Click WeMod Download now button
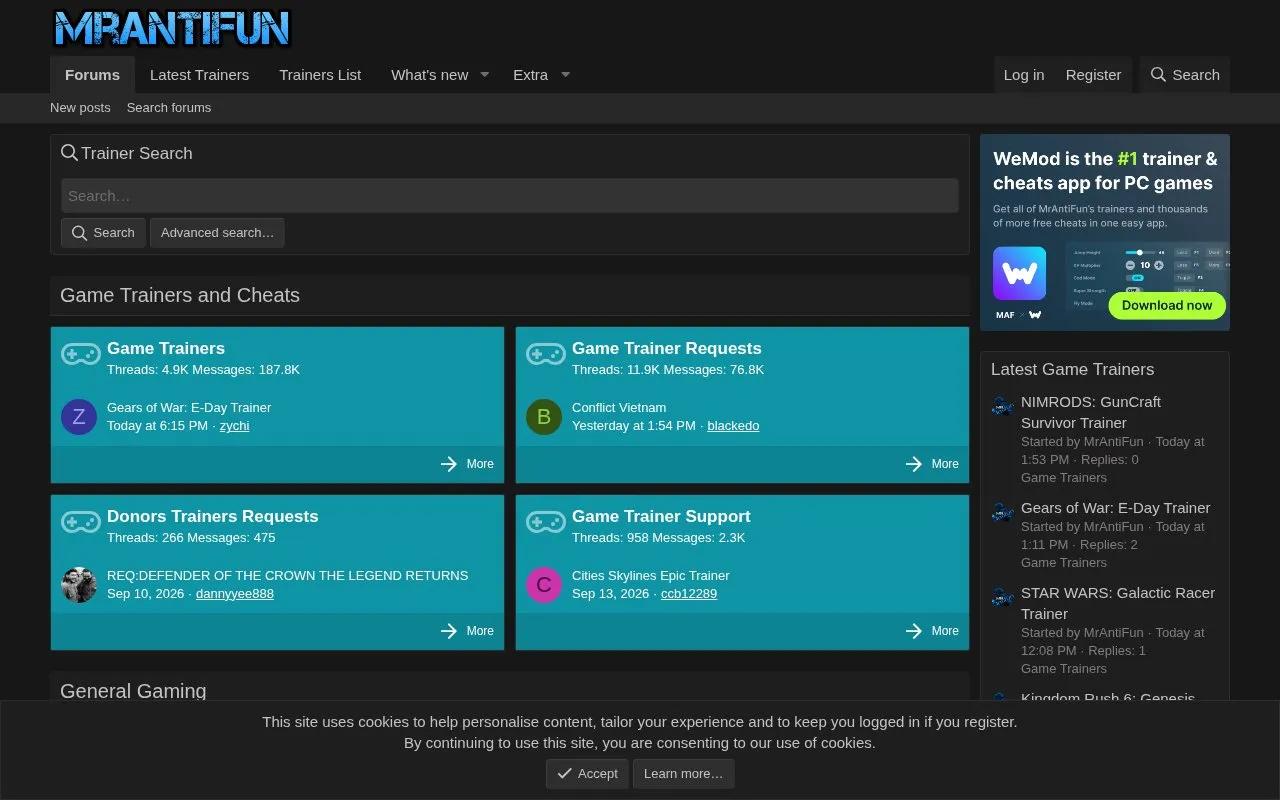The height and width of the screenshot is (800, 1280). [1167, 306]
